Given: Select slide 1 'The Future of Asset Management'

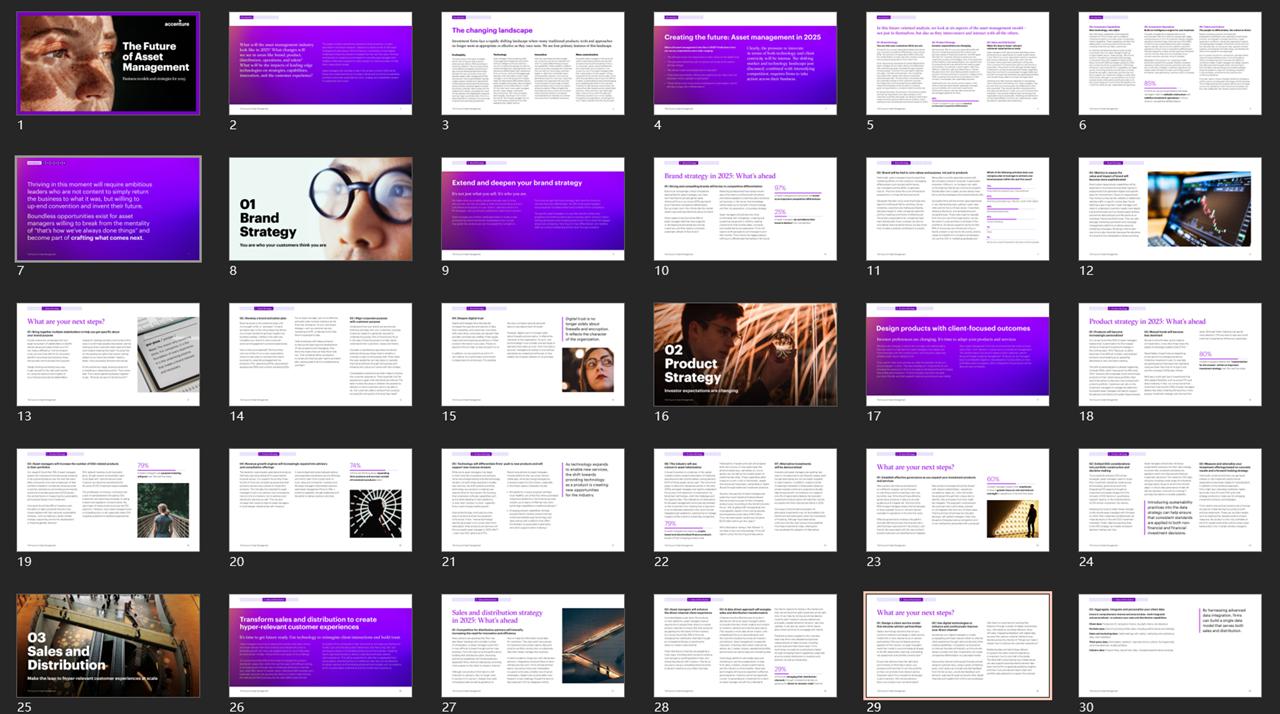Looking at the screenshot, I should point(108,63).
